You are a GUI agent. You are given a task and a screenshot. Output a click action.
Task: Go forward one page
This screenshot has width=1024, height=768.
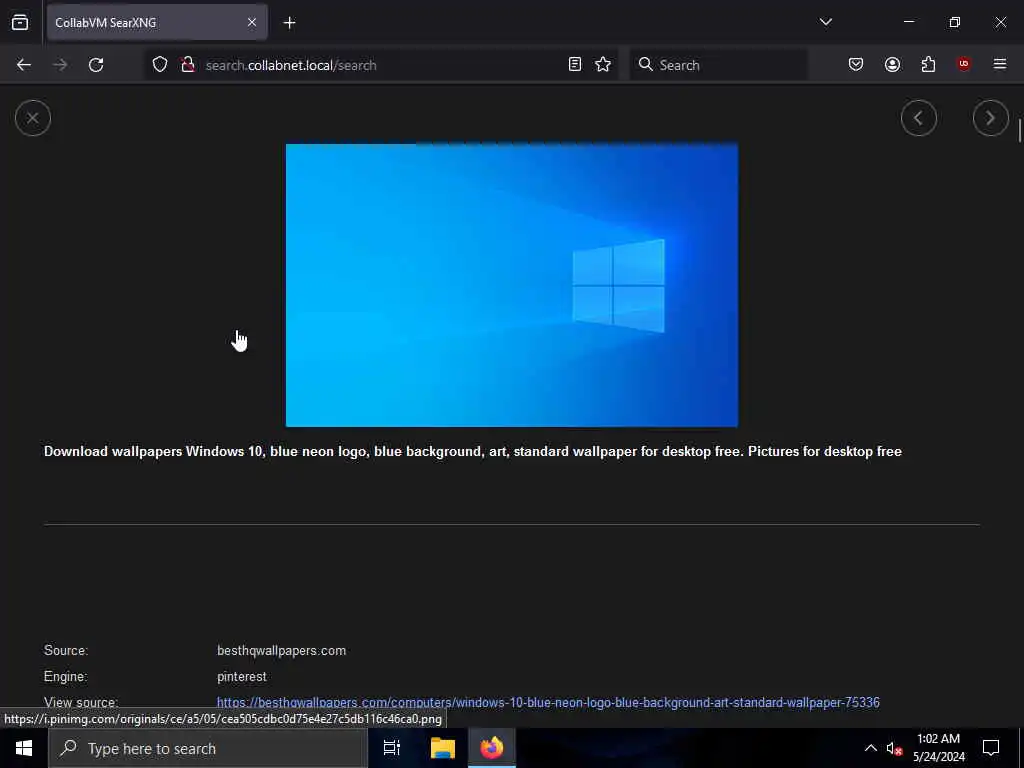pos(60,65)
